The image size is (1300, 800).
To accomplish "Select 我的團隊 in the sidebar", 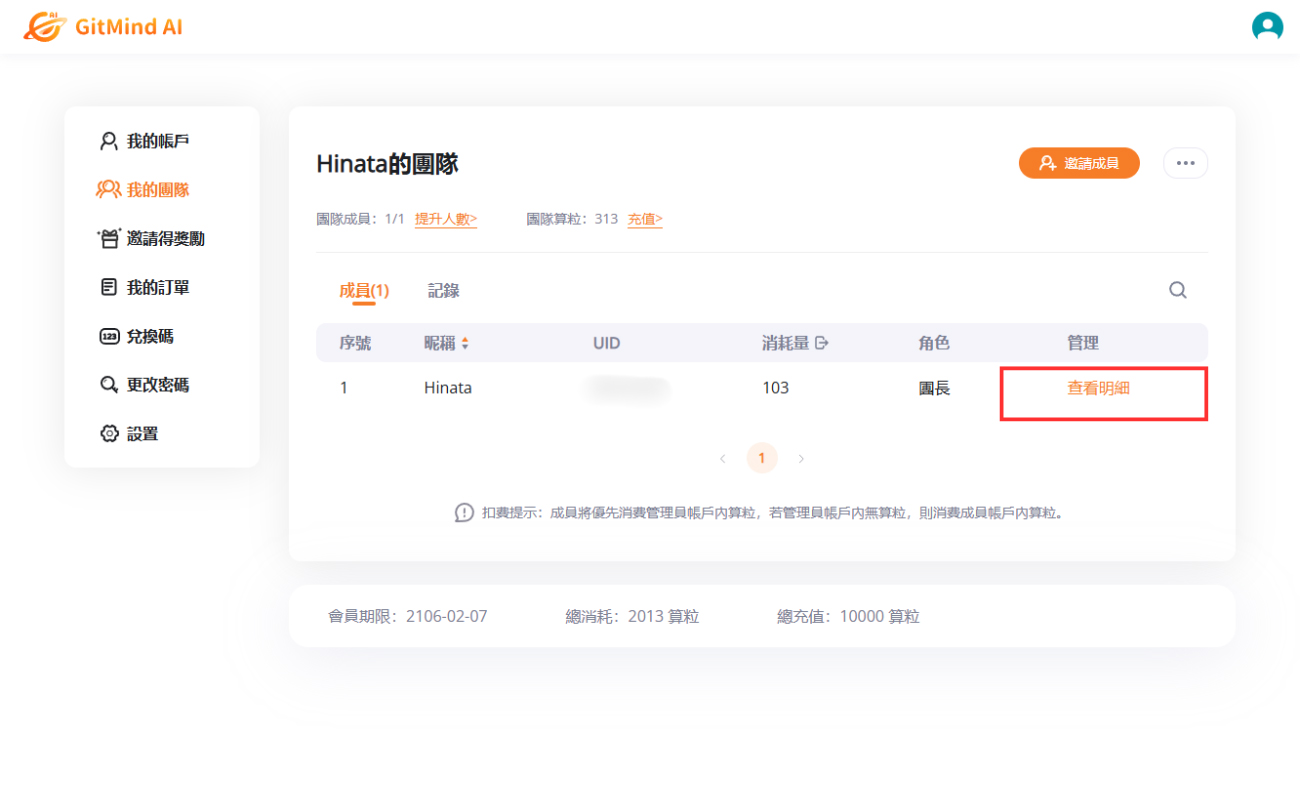I will pyautogui.click(x=143, y=190).
